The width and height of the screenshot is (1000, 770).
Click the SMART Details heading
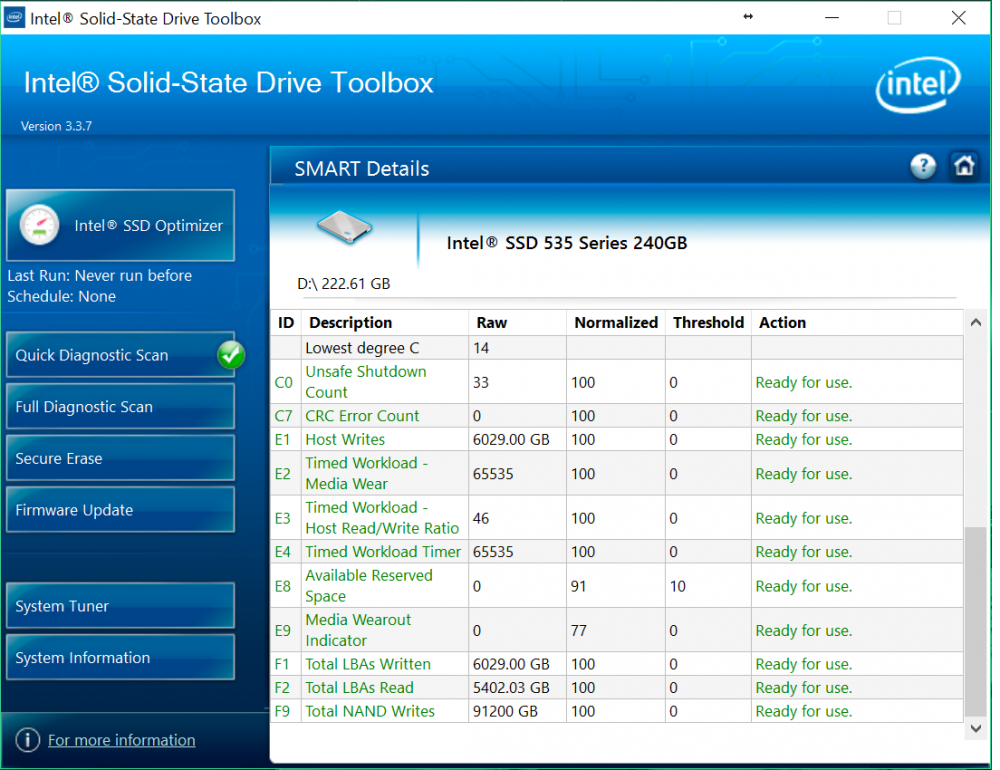point(362,168)
